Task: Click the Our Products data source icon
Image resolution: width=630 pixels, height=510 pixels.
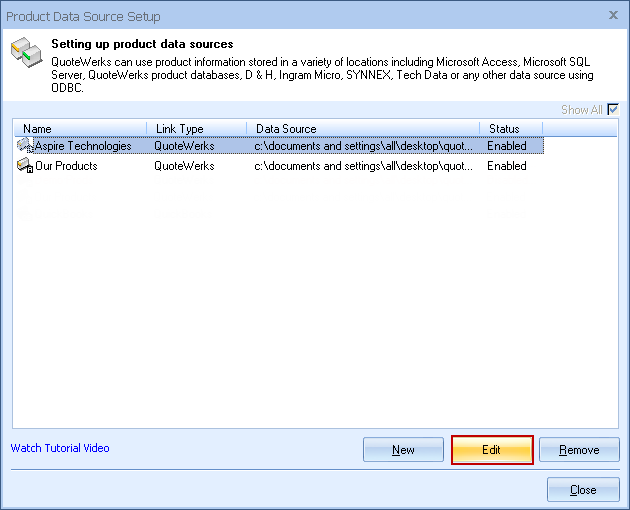Action: [25, 166]
